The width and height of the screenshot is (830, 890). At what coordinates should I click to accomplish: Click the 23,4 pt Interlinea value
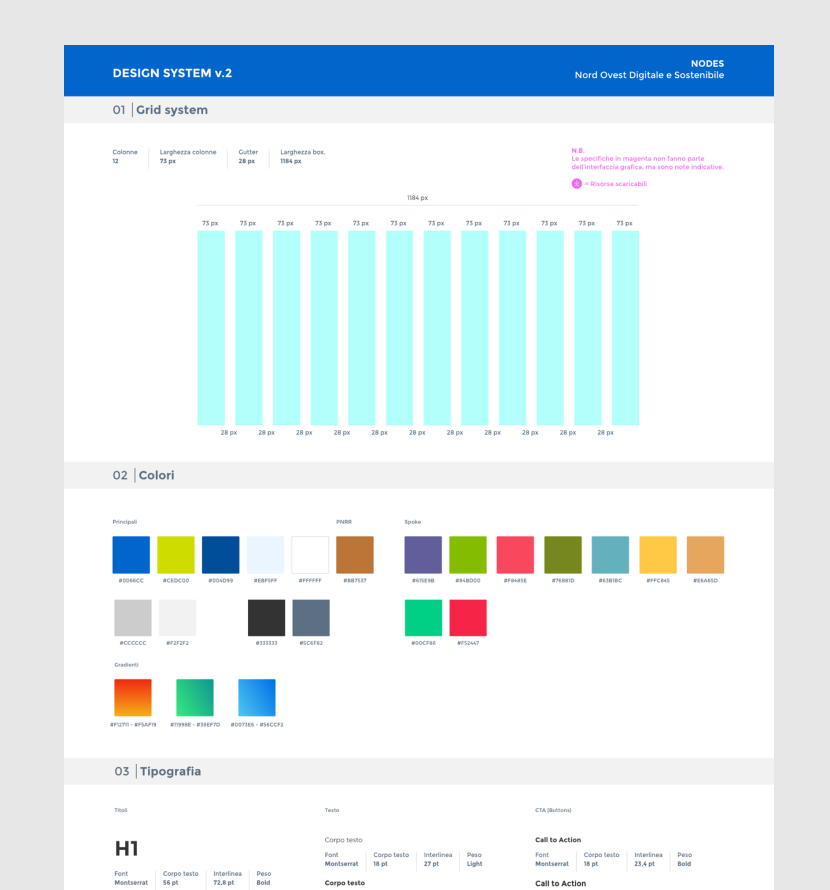coord(644,864)
